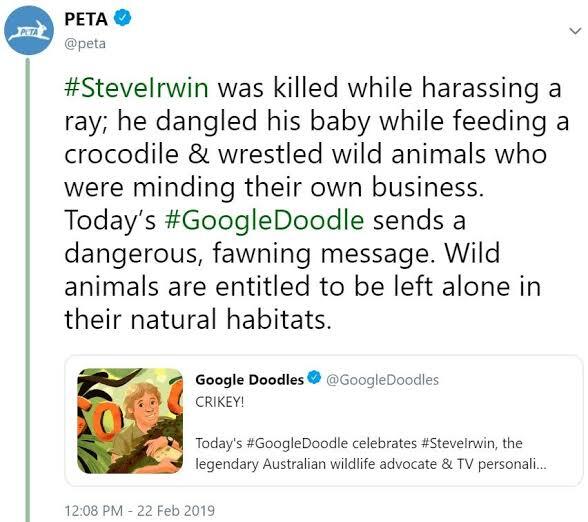Viewport: 588px width, 522px height.
Task: Click the bunny logo inside PETA avatar
Action: 29,32
